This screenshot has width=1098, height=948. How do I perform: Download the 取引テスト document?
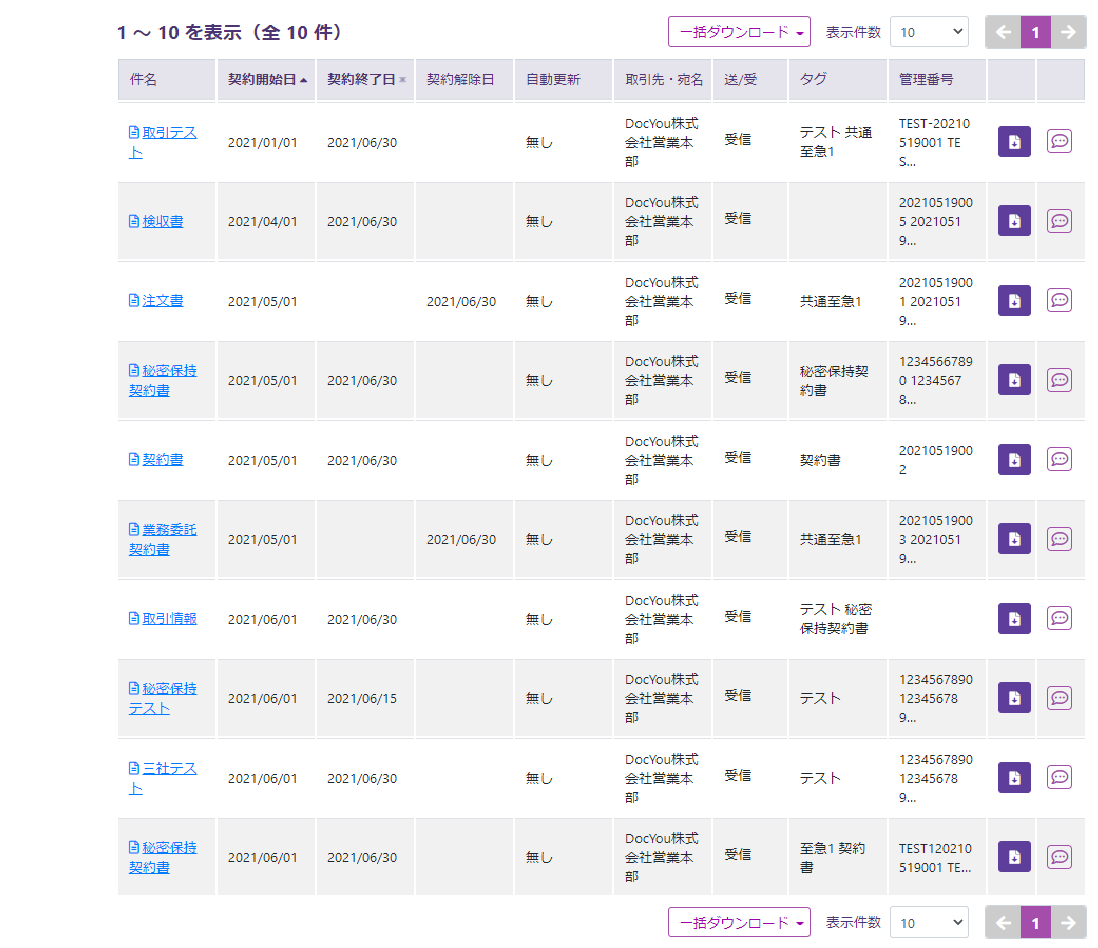click(x=1014, y=142)
